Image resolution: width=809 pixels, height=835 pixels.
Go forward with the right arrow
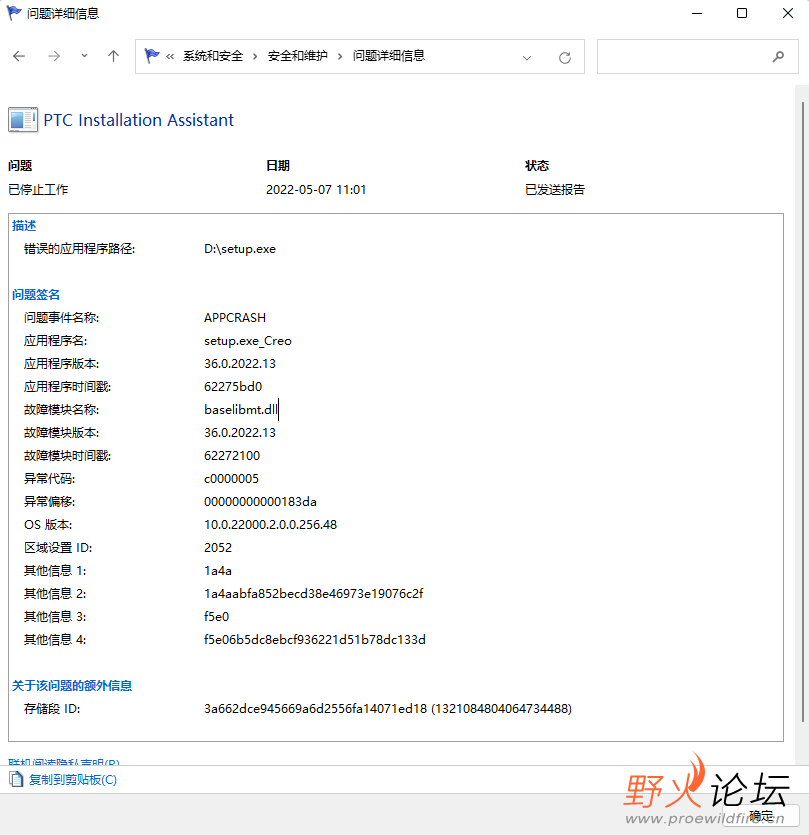coord(54,56)
